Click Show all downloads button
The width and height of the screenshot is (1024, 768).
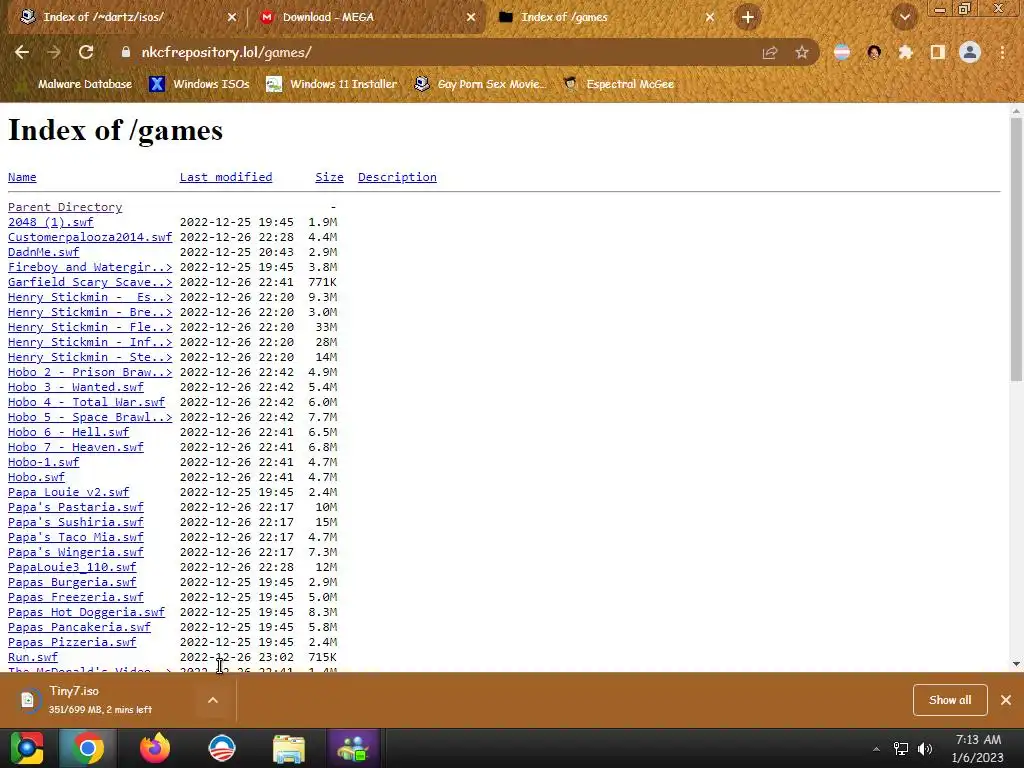[x=950, y=700]
